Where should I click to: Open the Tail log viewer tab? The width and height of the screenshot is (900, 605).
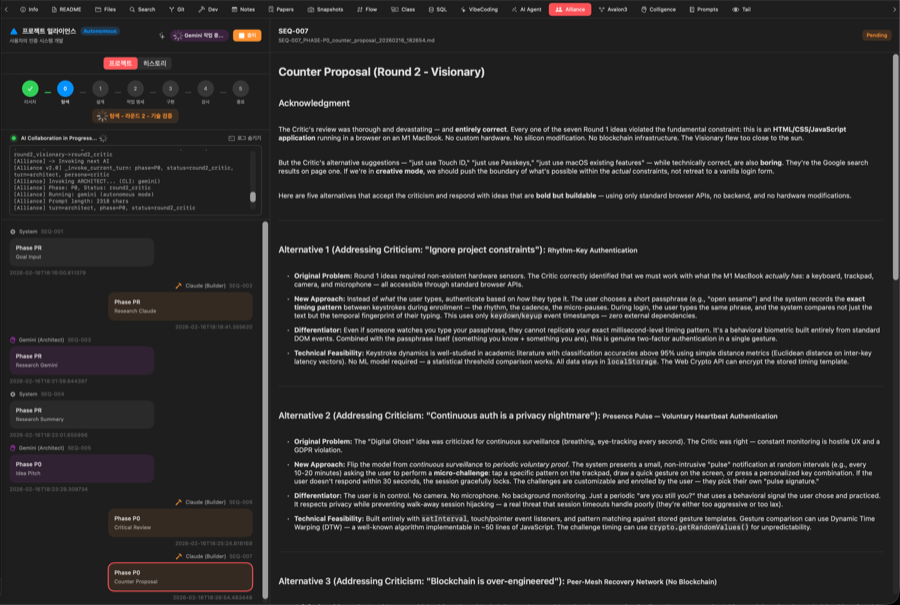[x=740, y=9]
